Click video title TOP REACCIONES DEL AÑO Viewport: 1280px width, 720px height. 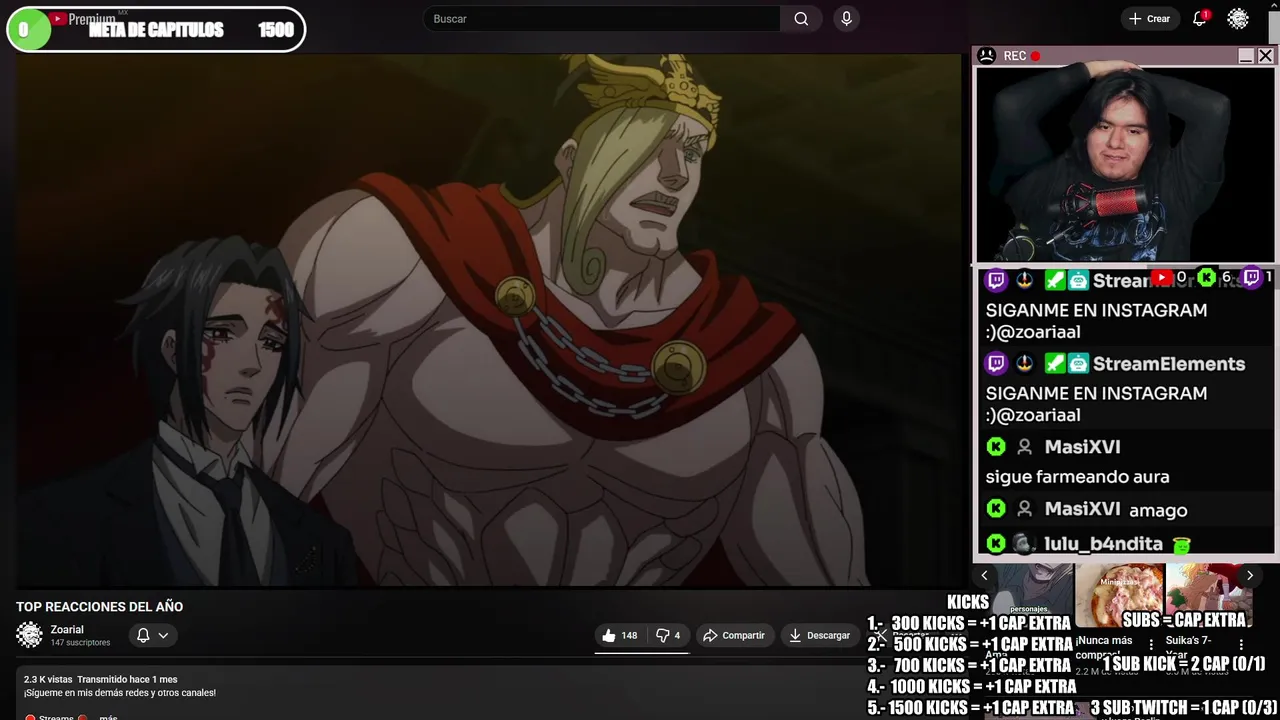(x=99, y=607)
